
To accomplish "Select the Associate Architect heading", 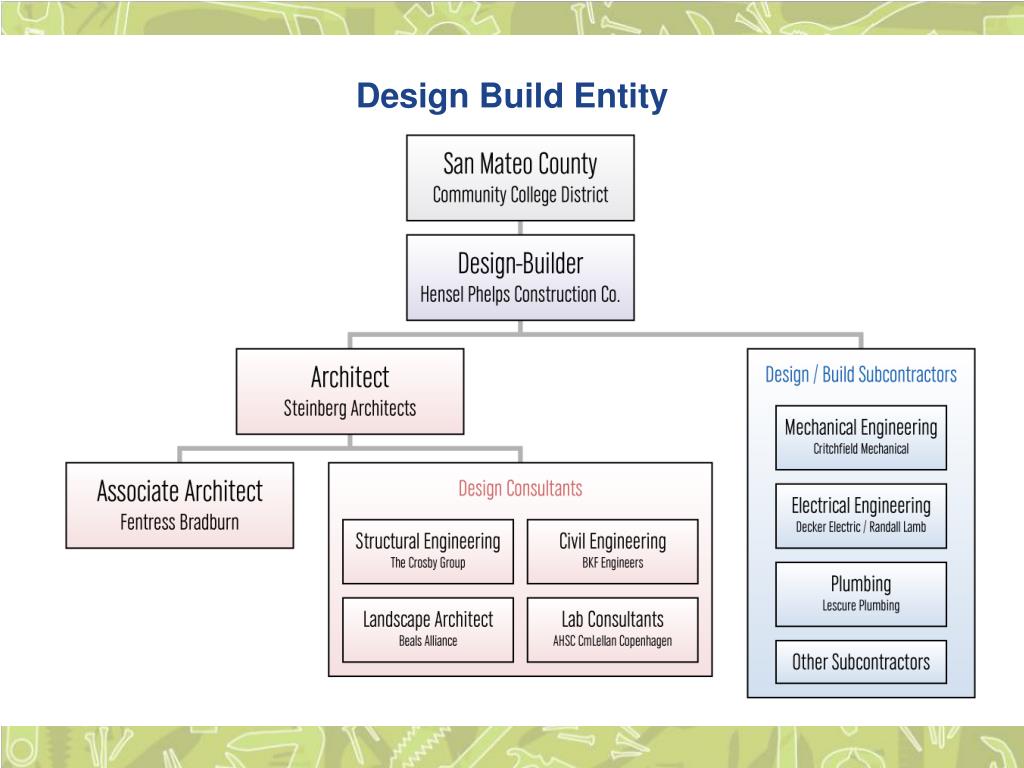I will (180, 491).
